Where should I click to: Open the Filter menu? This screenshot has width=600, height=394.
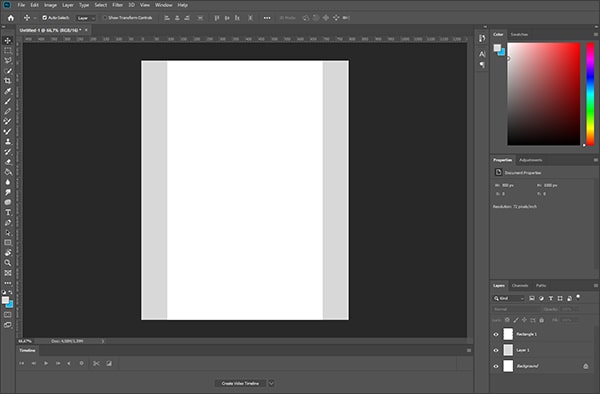click(117, 5)
